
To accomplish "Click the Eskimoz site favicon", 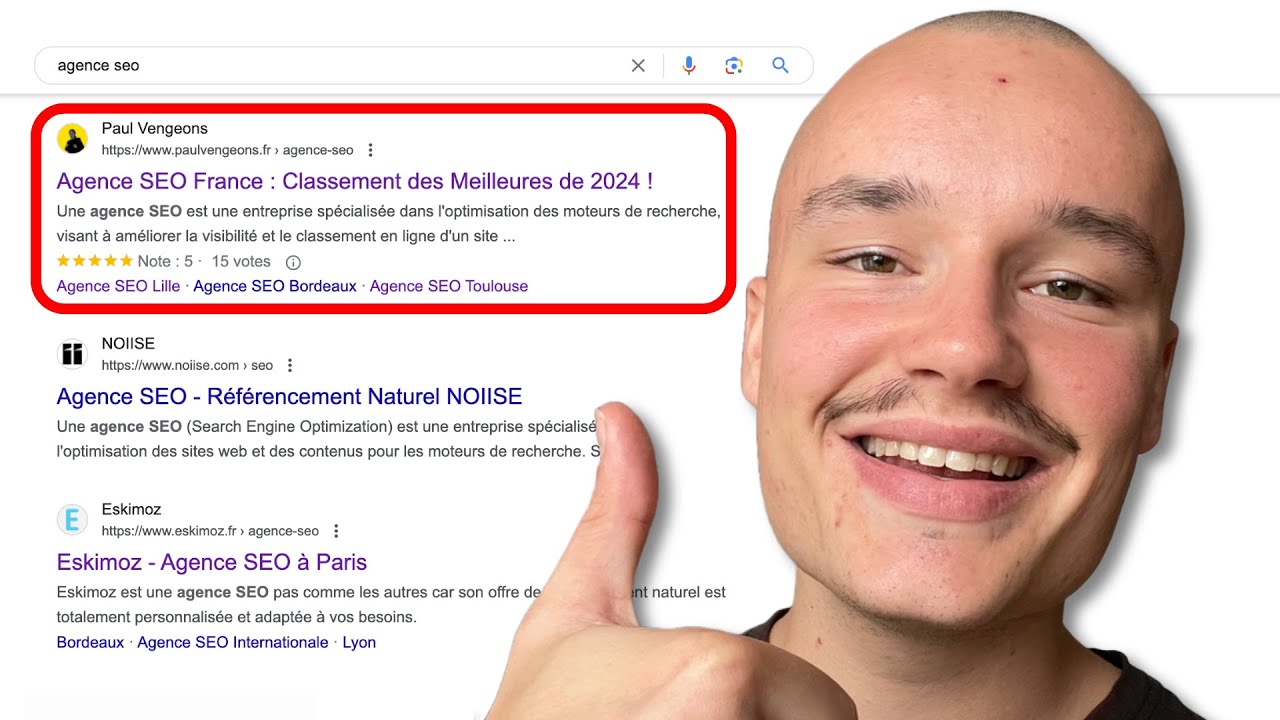I will 72,520.
